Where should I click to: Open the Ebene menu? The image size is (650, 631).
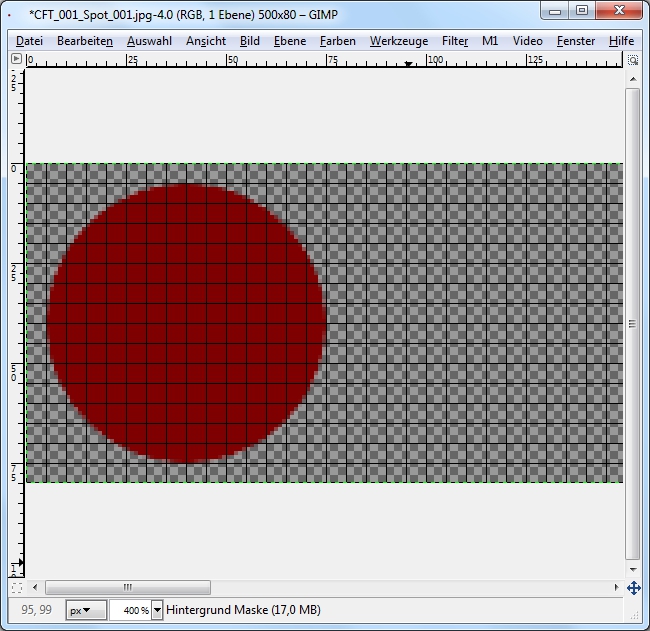(290, 41)
